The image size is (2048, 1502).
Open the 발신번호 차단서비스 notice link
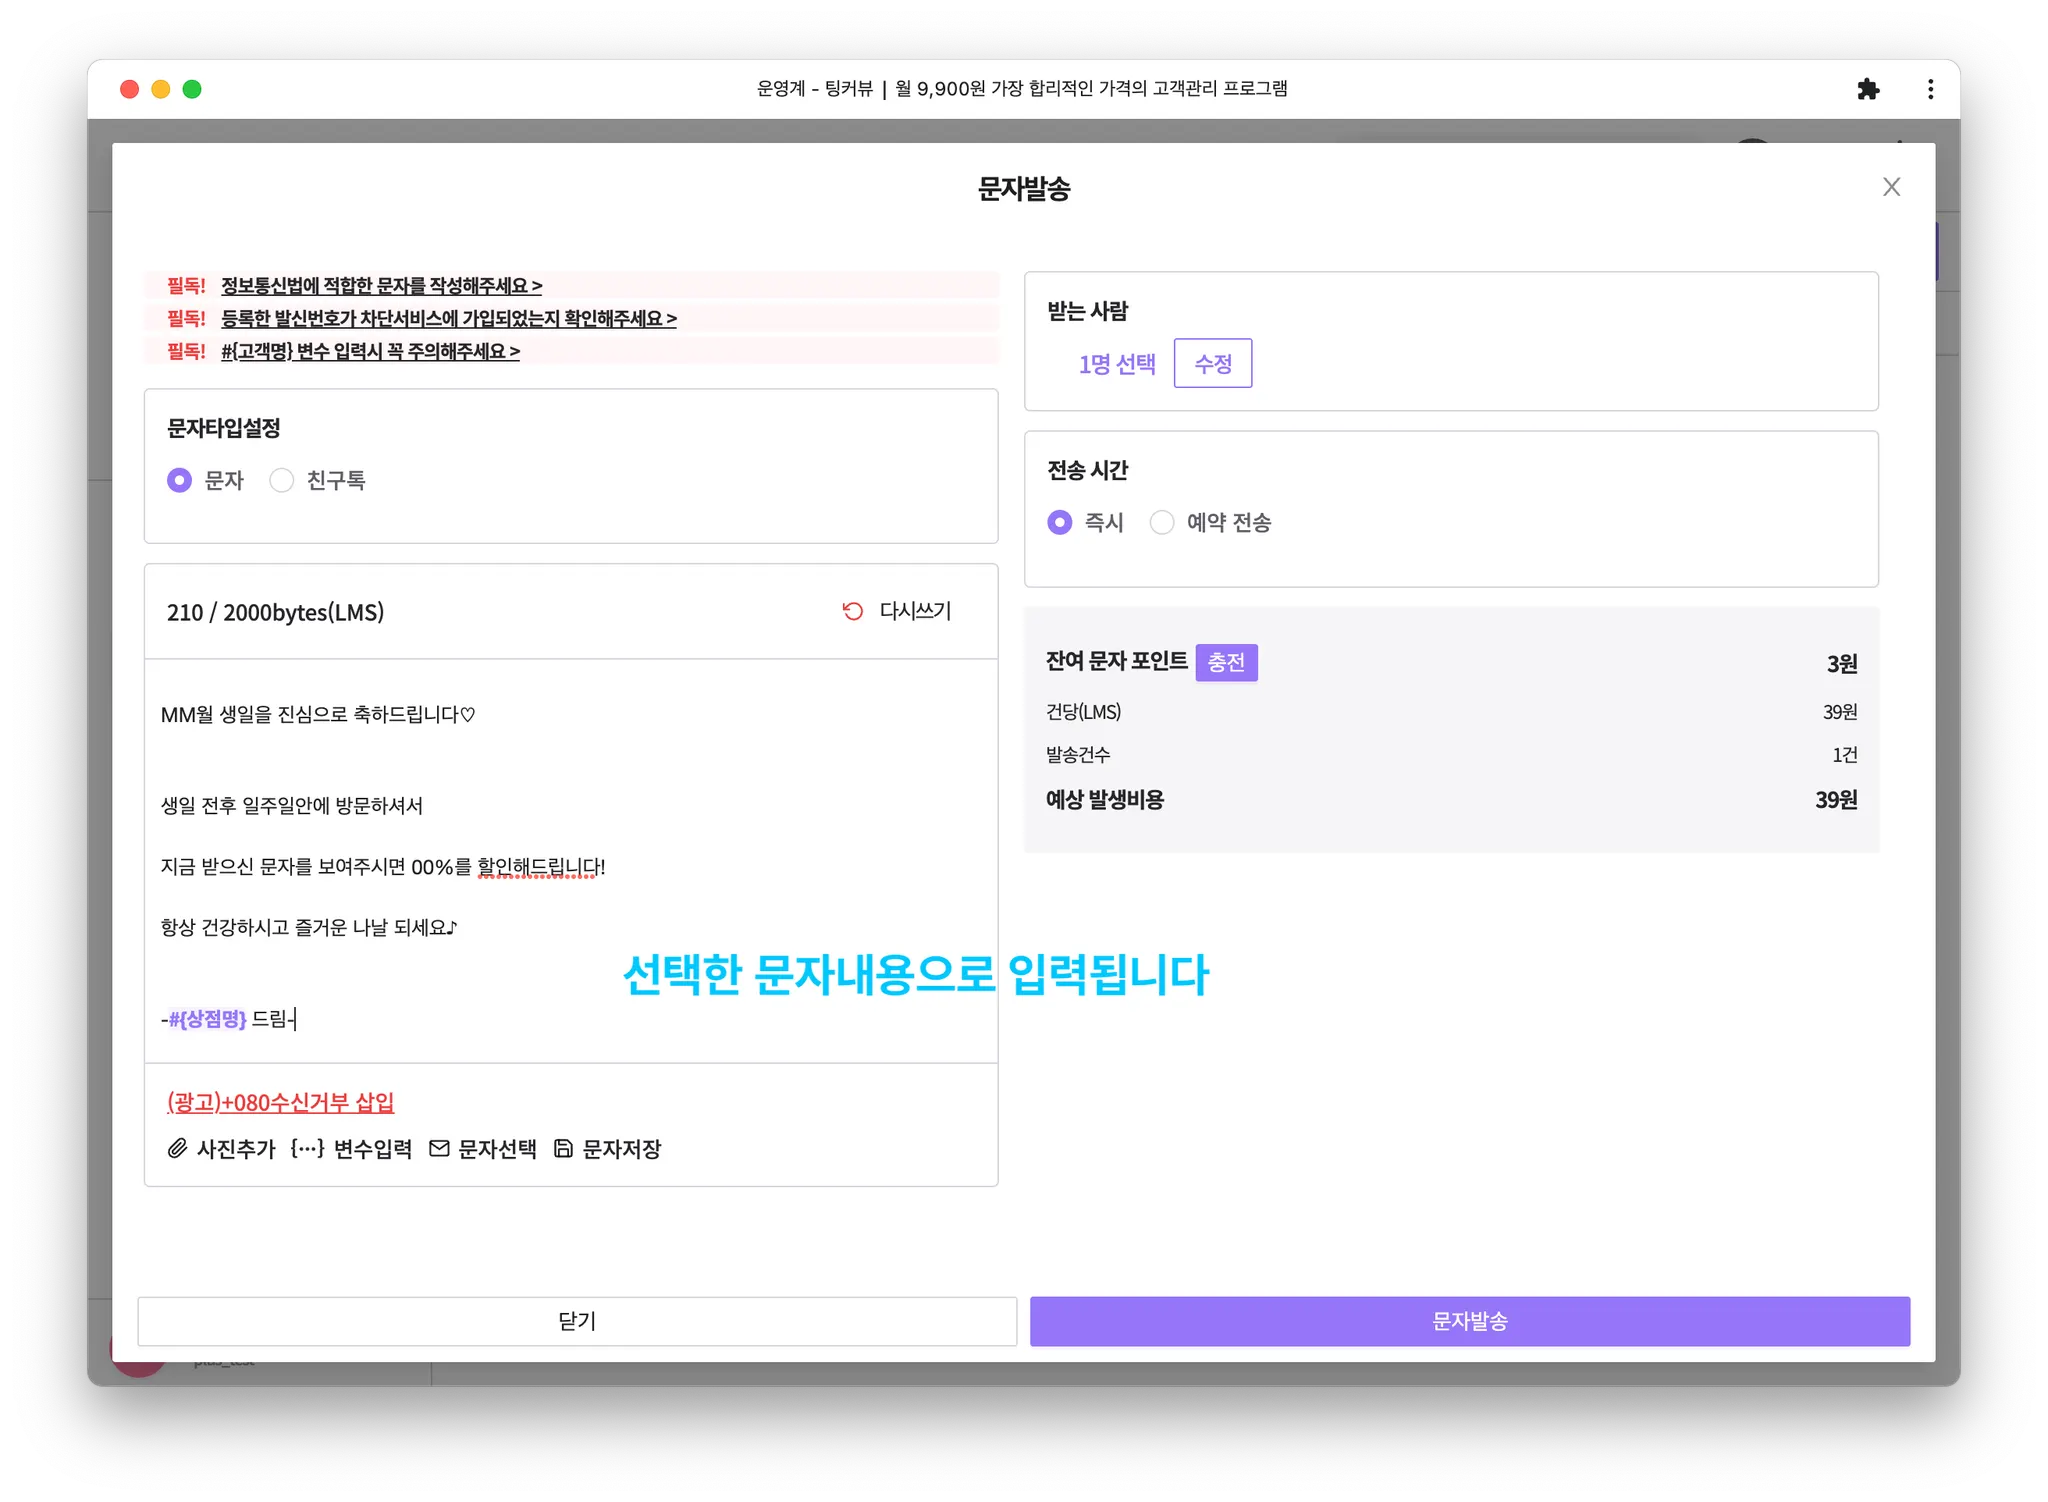click(448, 319)
